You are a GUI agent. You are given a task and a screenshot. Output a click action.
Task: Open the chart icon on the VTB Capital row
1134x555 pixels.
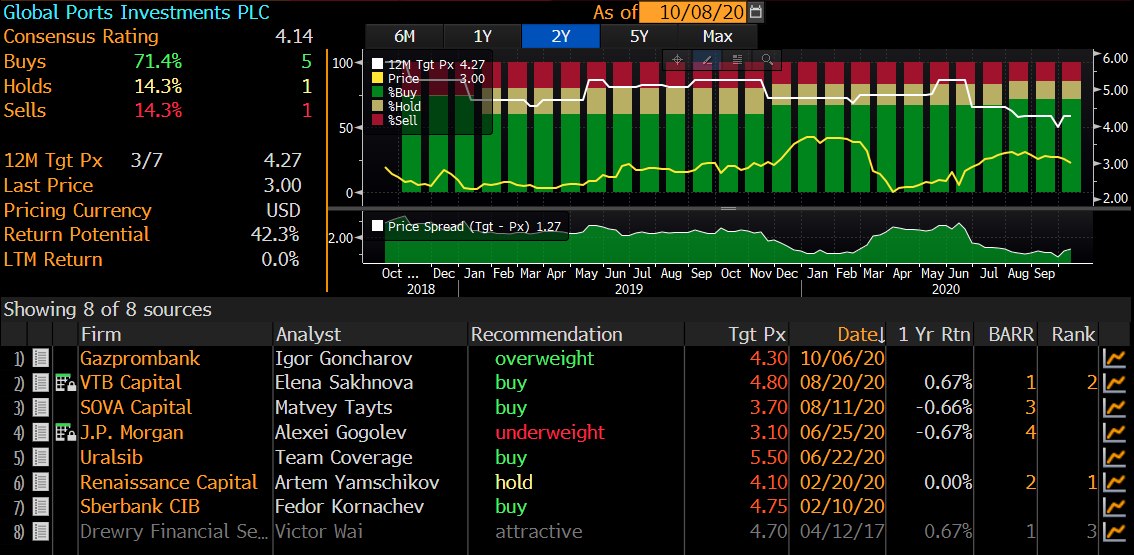(x=1114, y=383)
